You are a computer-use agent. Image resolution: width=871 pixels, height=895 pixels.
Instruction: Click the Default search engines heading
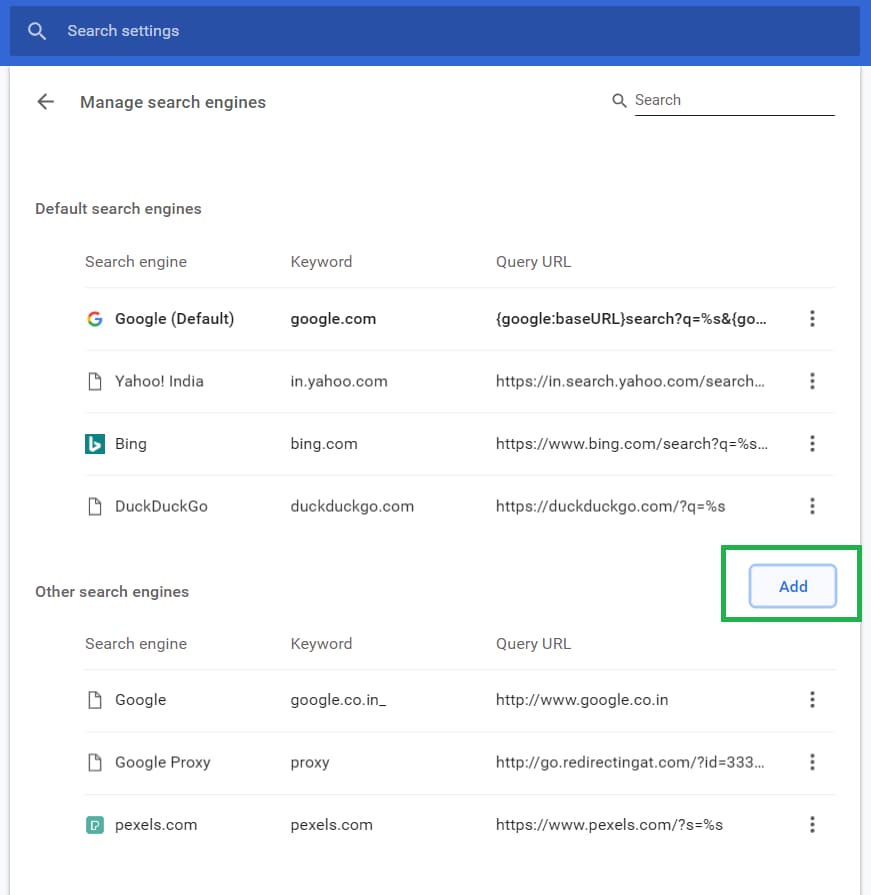118,209
